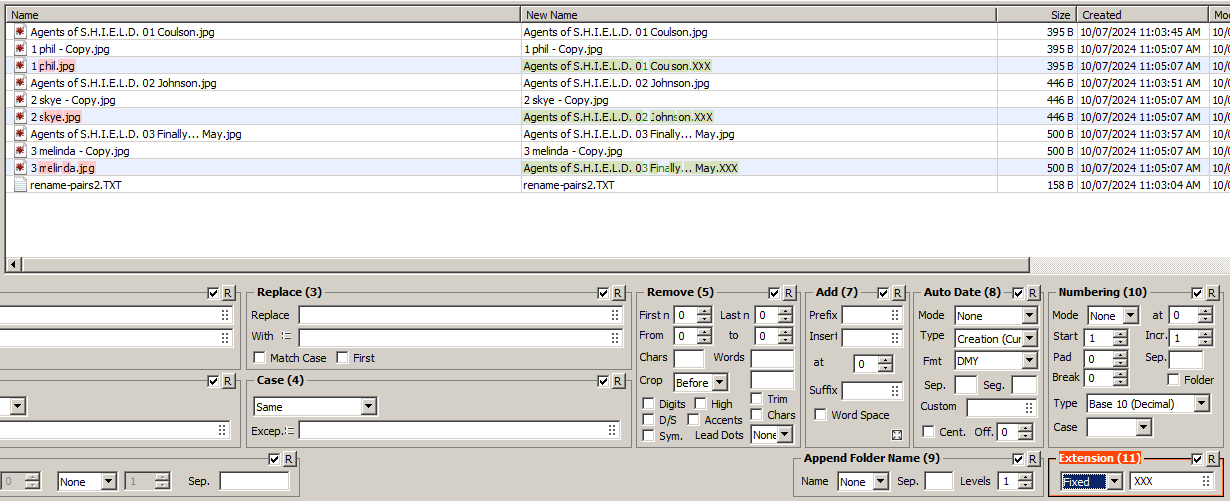The image size is (1230, 501).
Task: Open the Append Folder Name dropdown
Action: coord(863,482)
